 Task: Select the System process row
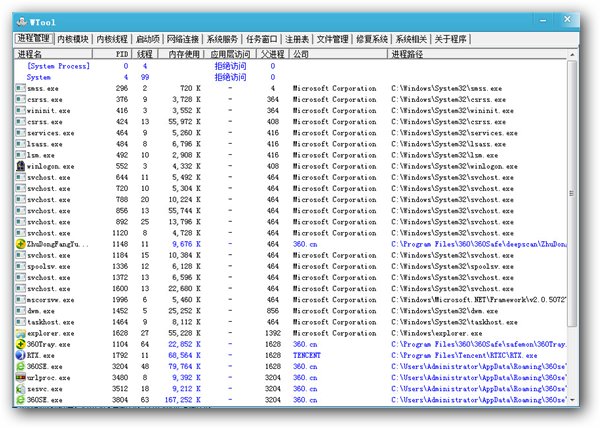pos(290,77)
